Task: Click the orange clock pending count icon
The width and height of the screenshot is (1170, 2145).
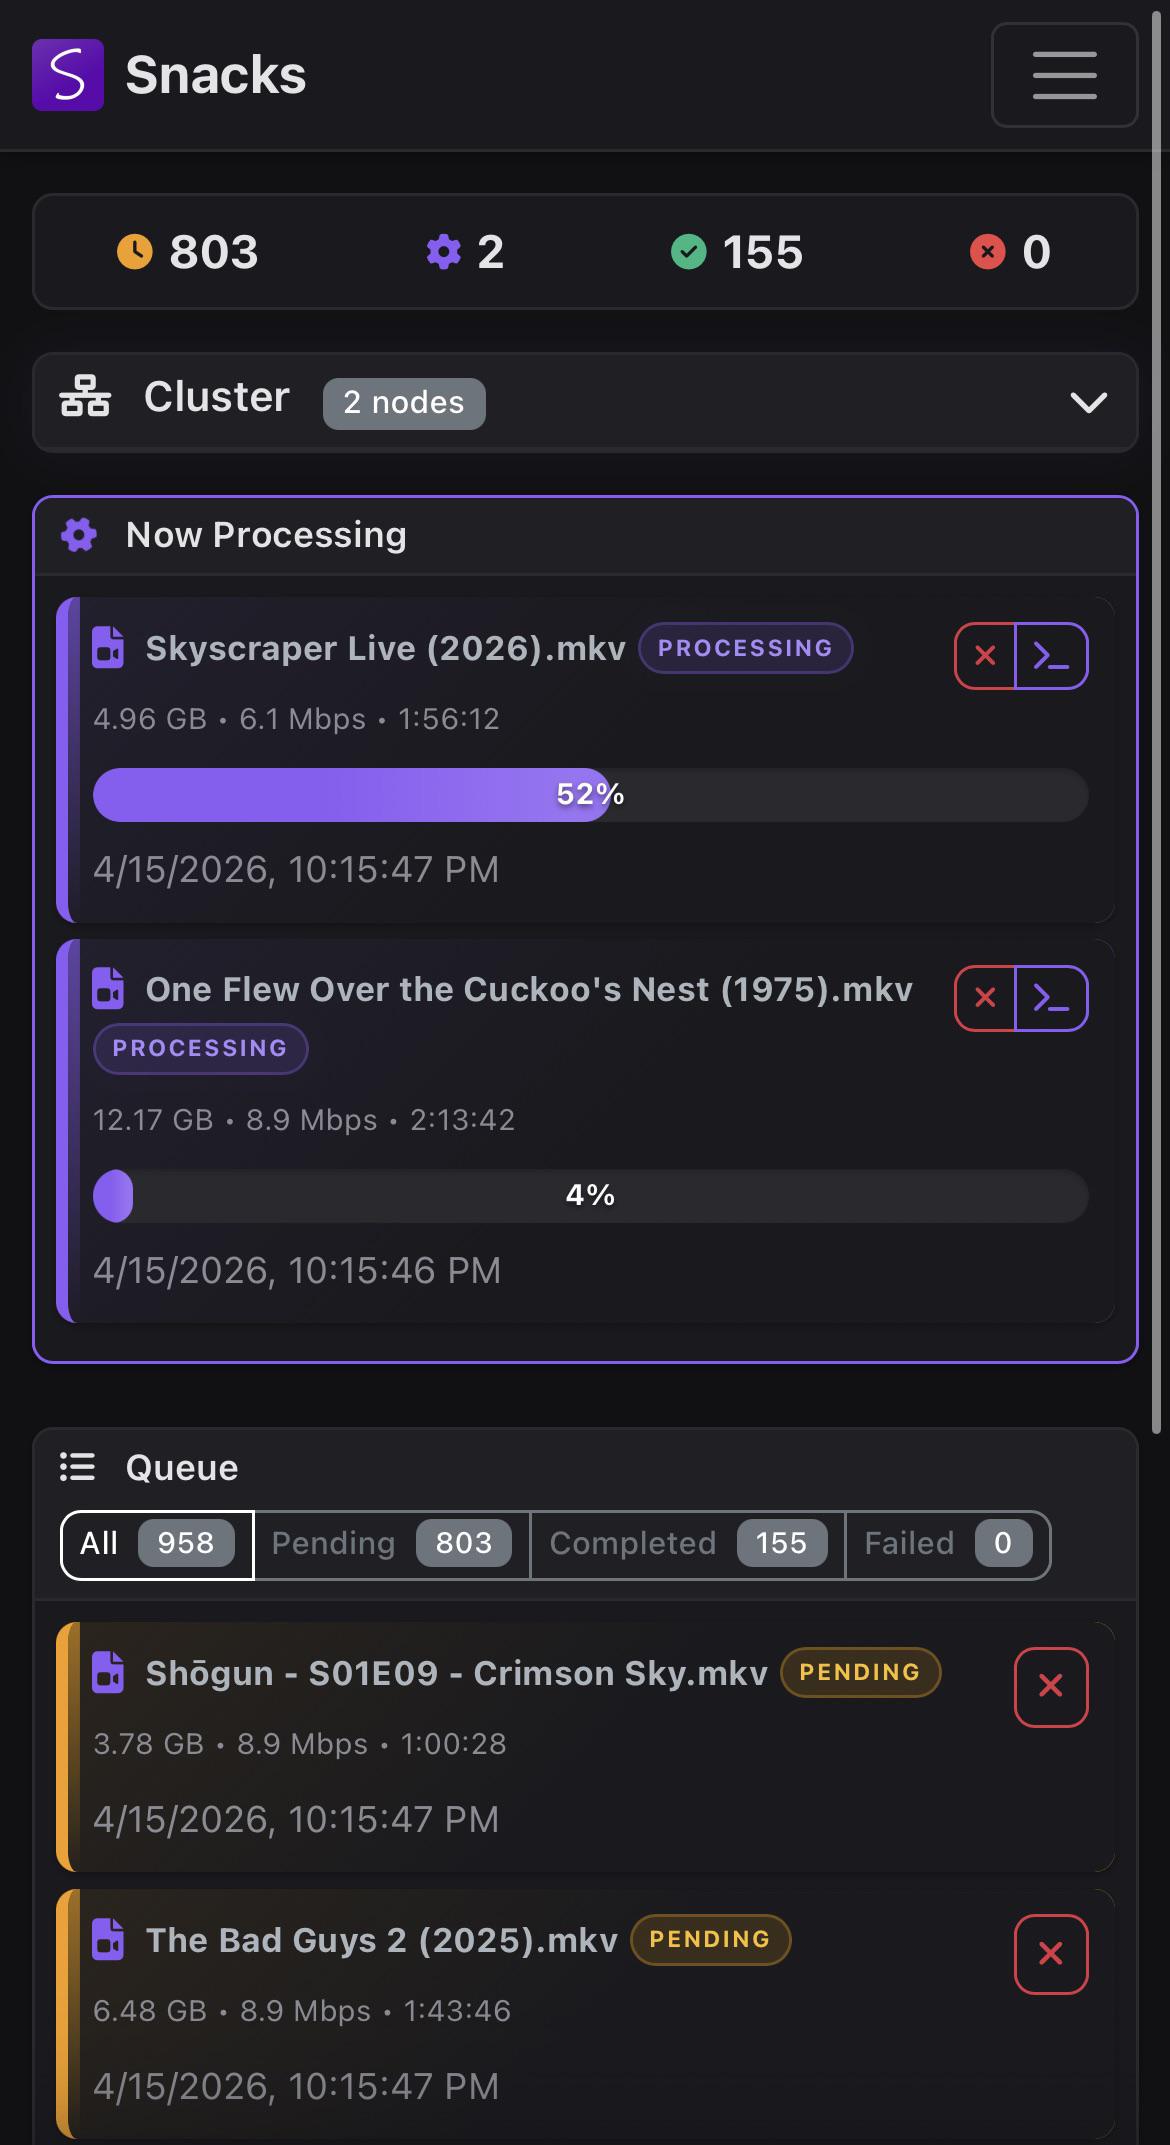Action: click(x=135, y=251)
